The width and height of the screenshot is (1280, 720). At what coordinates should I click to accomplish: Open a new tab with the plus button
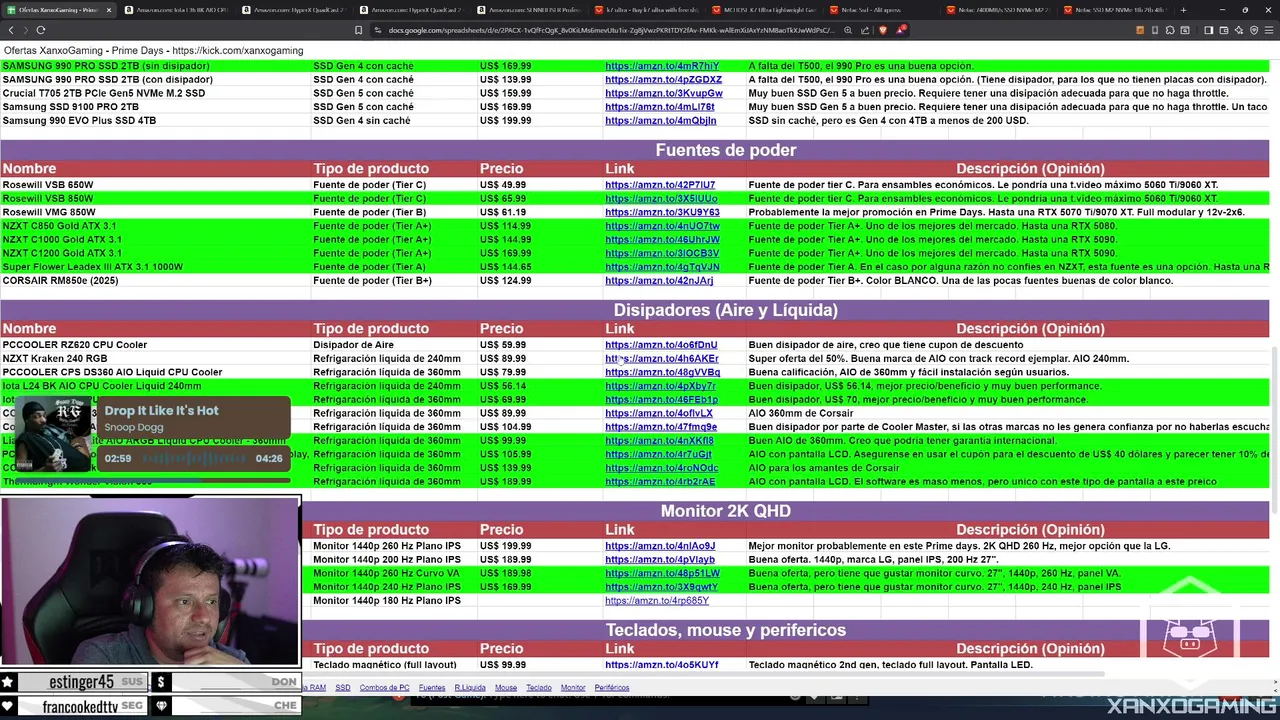coord(1183,10)
